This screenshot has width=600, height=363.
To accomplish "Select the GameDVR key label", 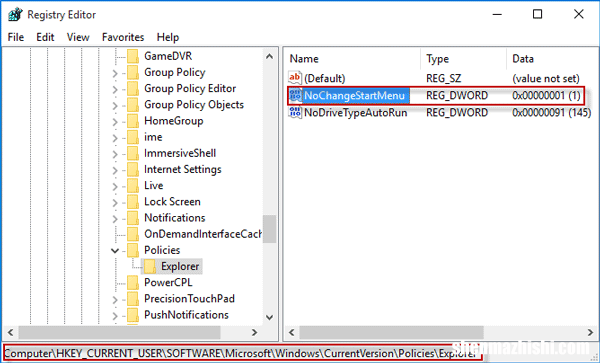I will pos(168,56).
